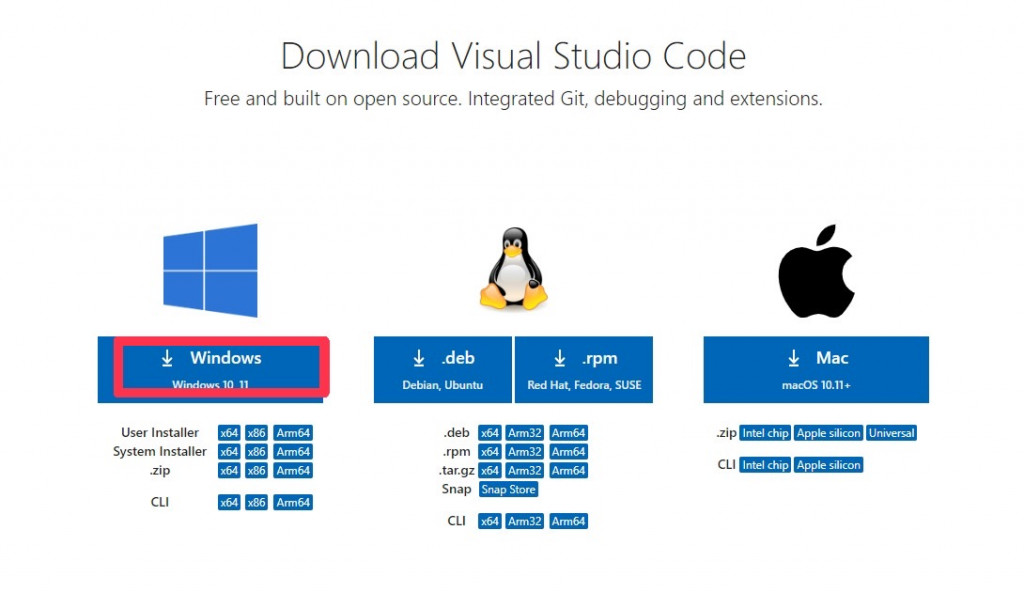Select Arm32 for Linux CLI
Viewport: 1024px width, 592px height.
525,521
